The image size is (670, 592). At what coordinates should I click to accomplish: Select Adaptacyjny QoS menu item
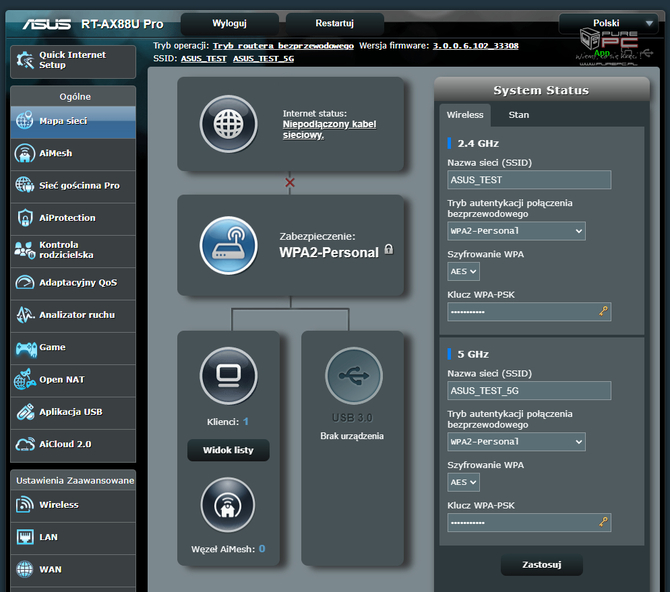73,283
